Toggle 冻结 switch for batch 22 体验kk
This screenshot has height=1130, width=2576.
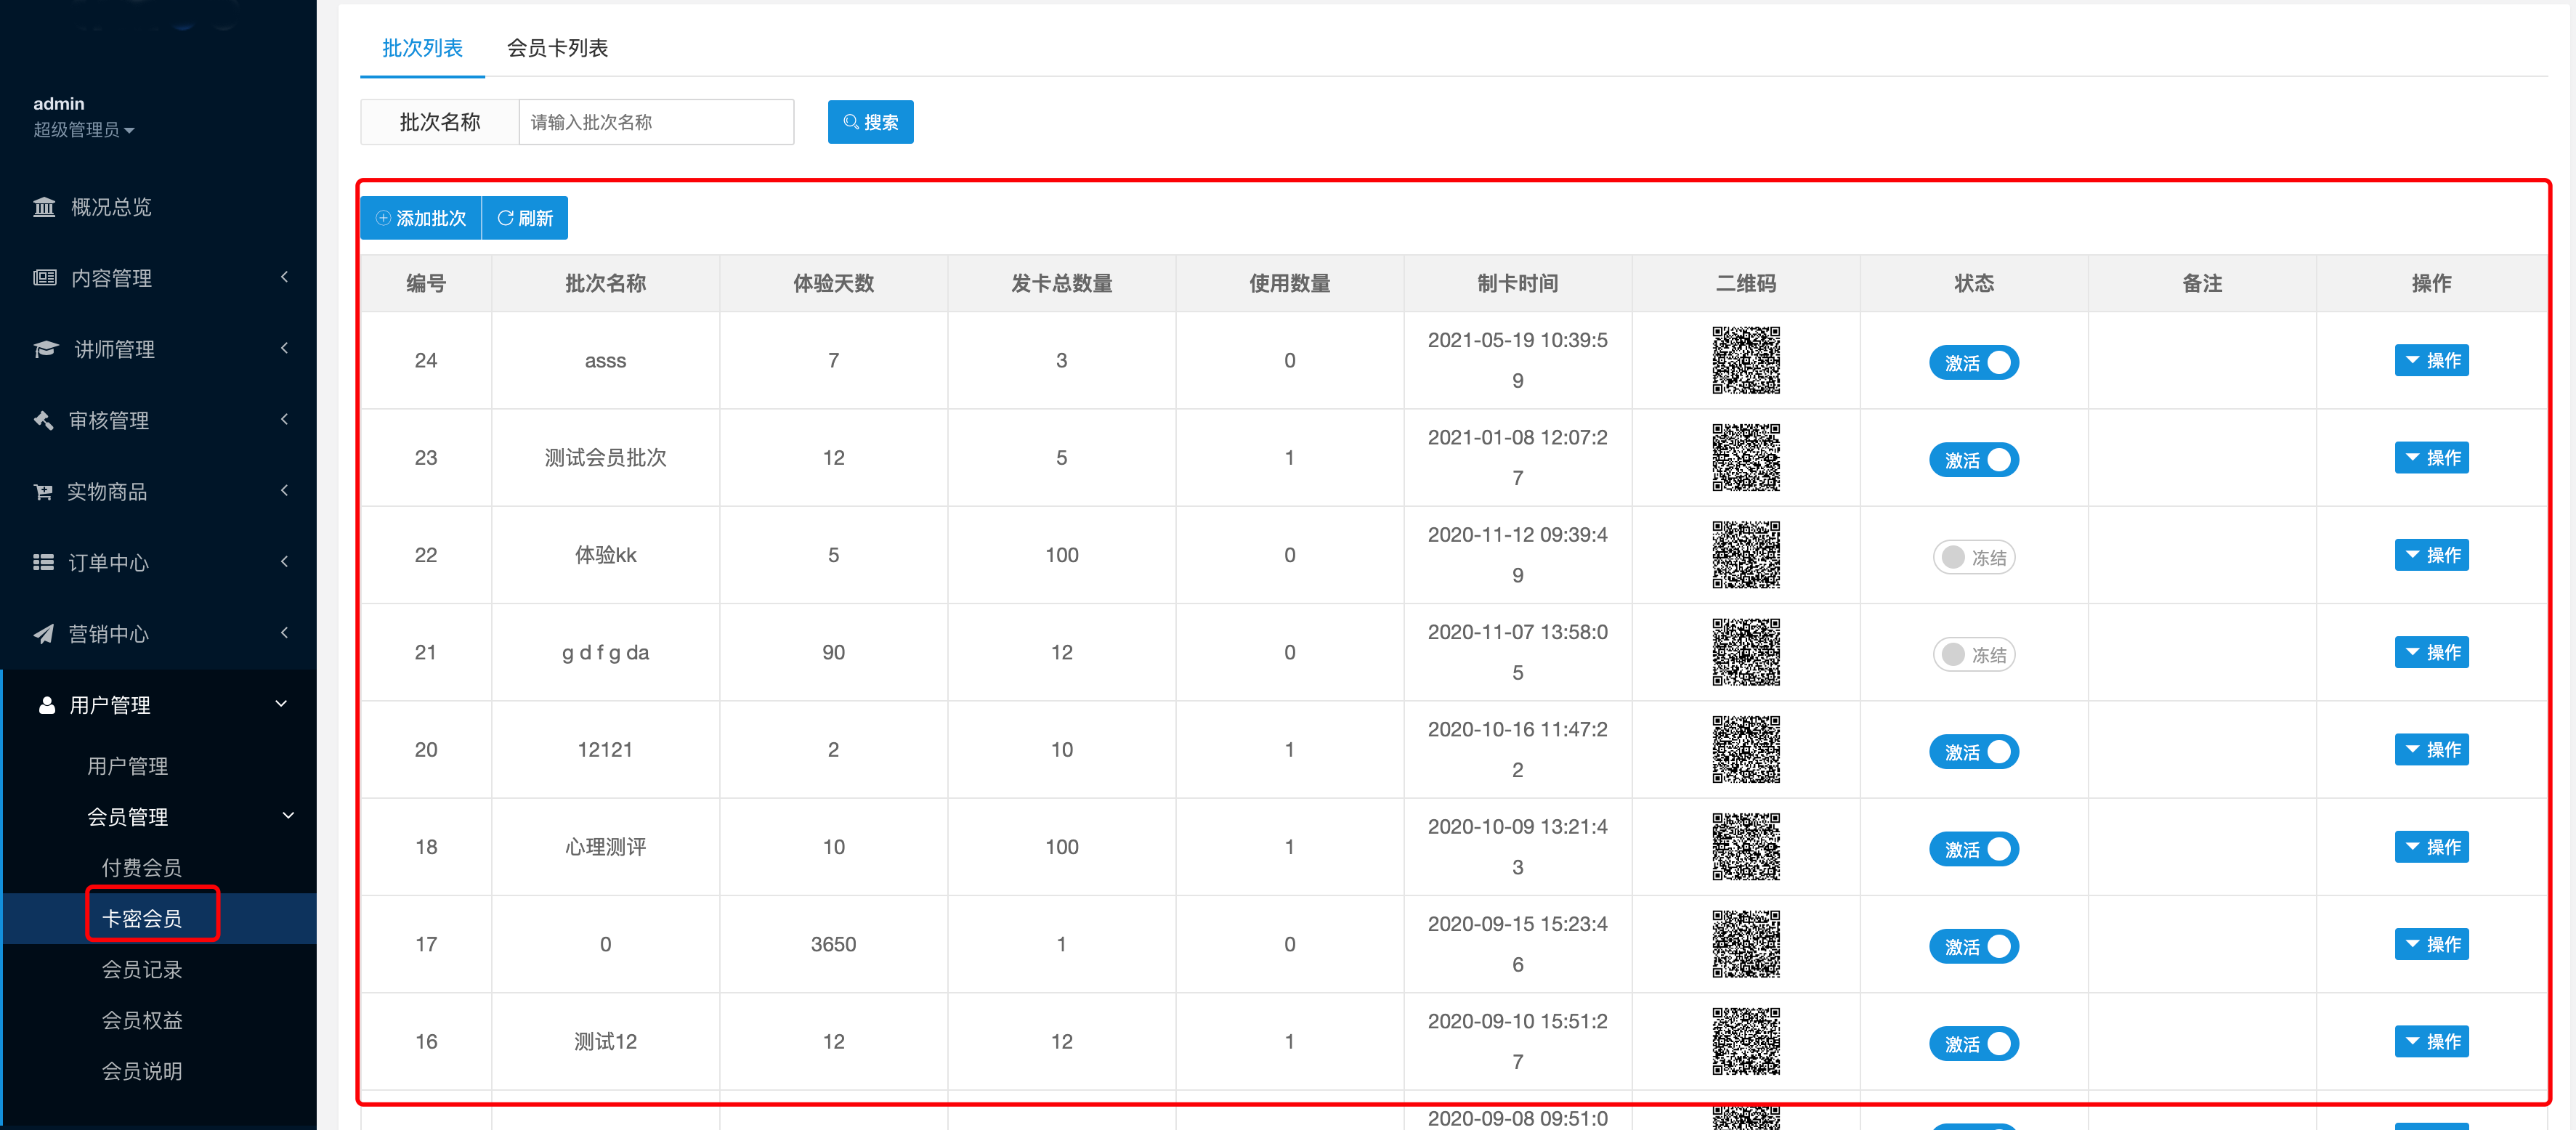pyautogui.click(x=1974, y=557)
